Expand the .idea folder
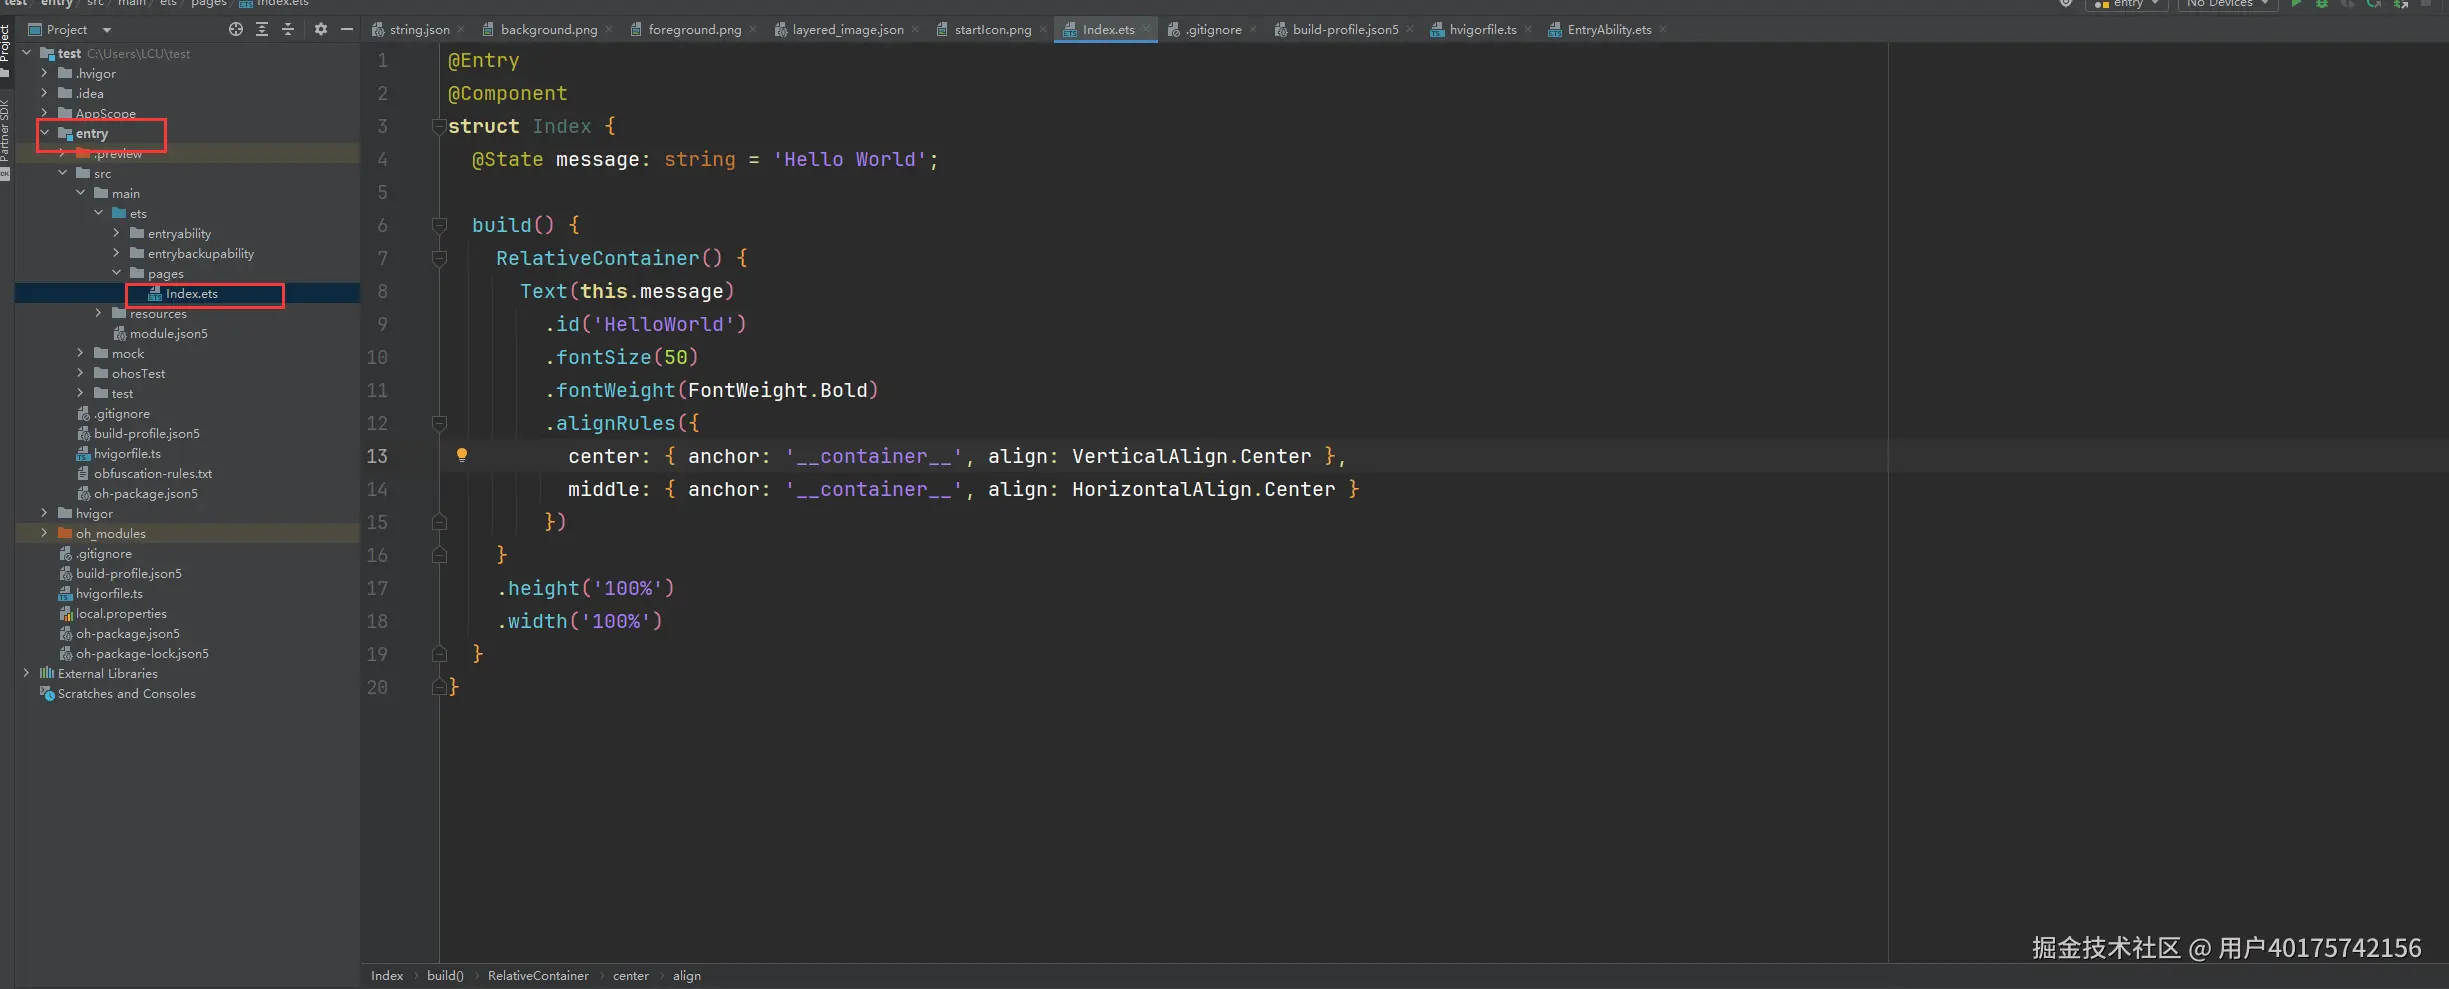The height and width of the screenshot is (989, 2449). point(44,93)
